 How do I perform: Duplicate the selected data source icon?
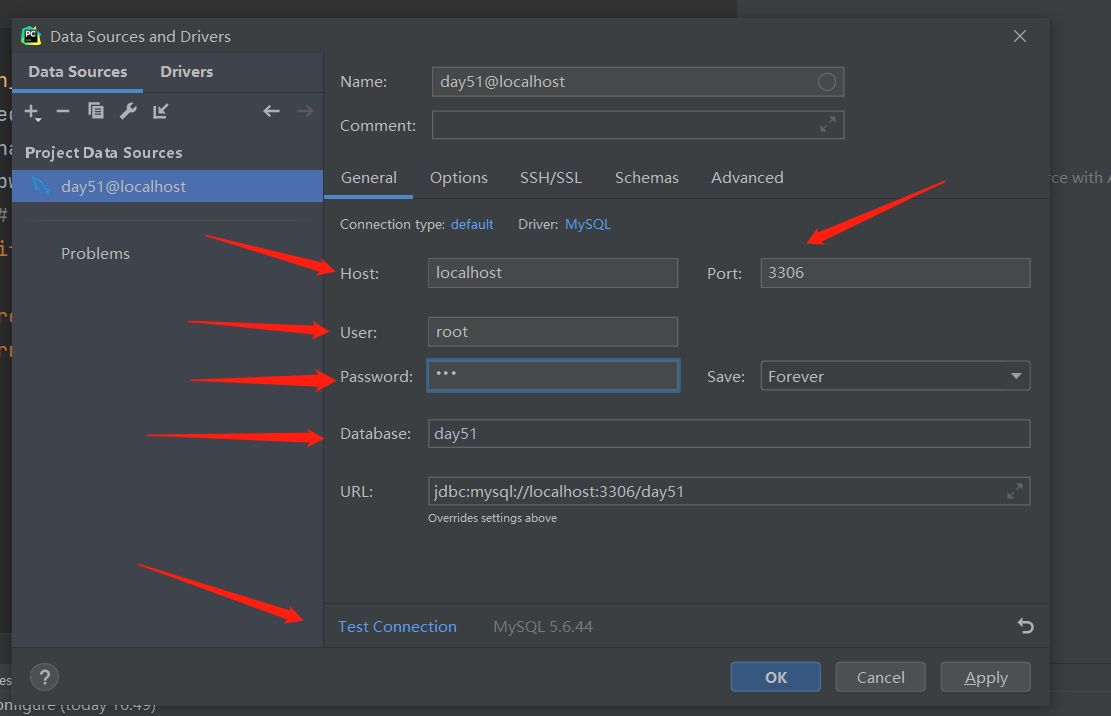click(x=96, y=111)
